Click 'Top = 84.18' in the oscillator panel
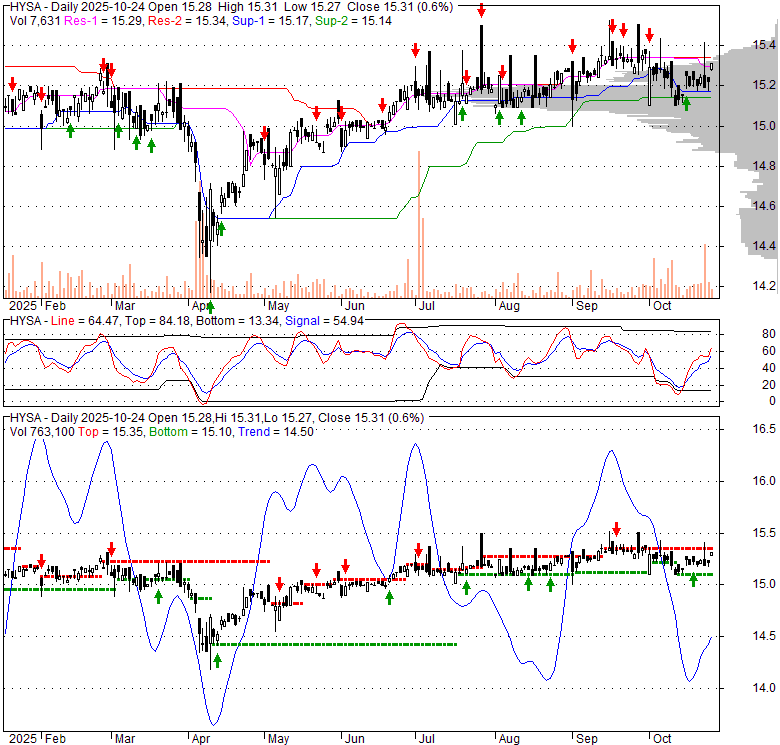The image size is (780, 745). (157, 321)
